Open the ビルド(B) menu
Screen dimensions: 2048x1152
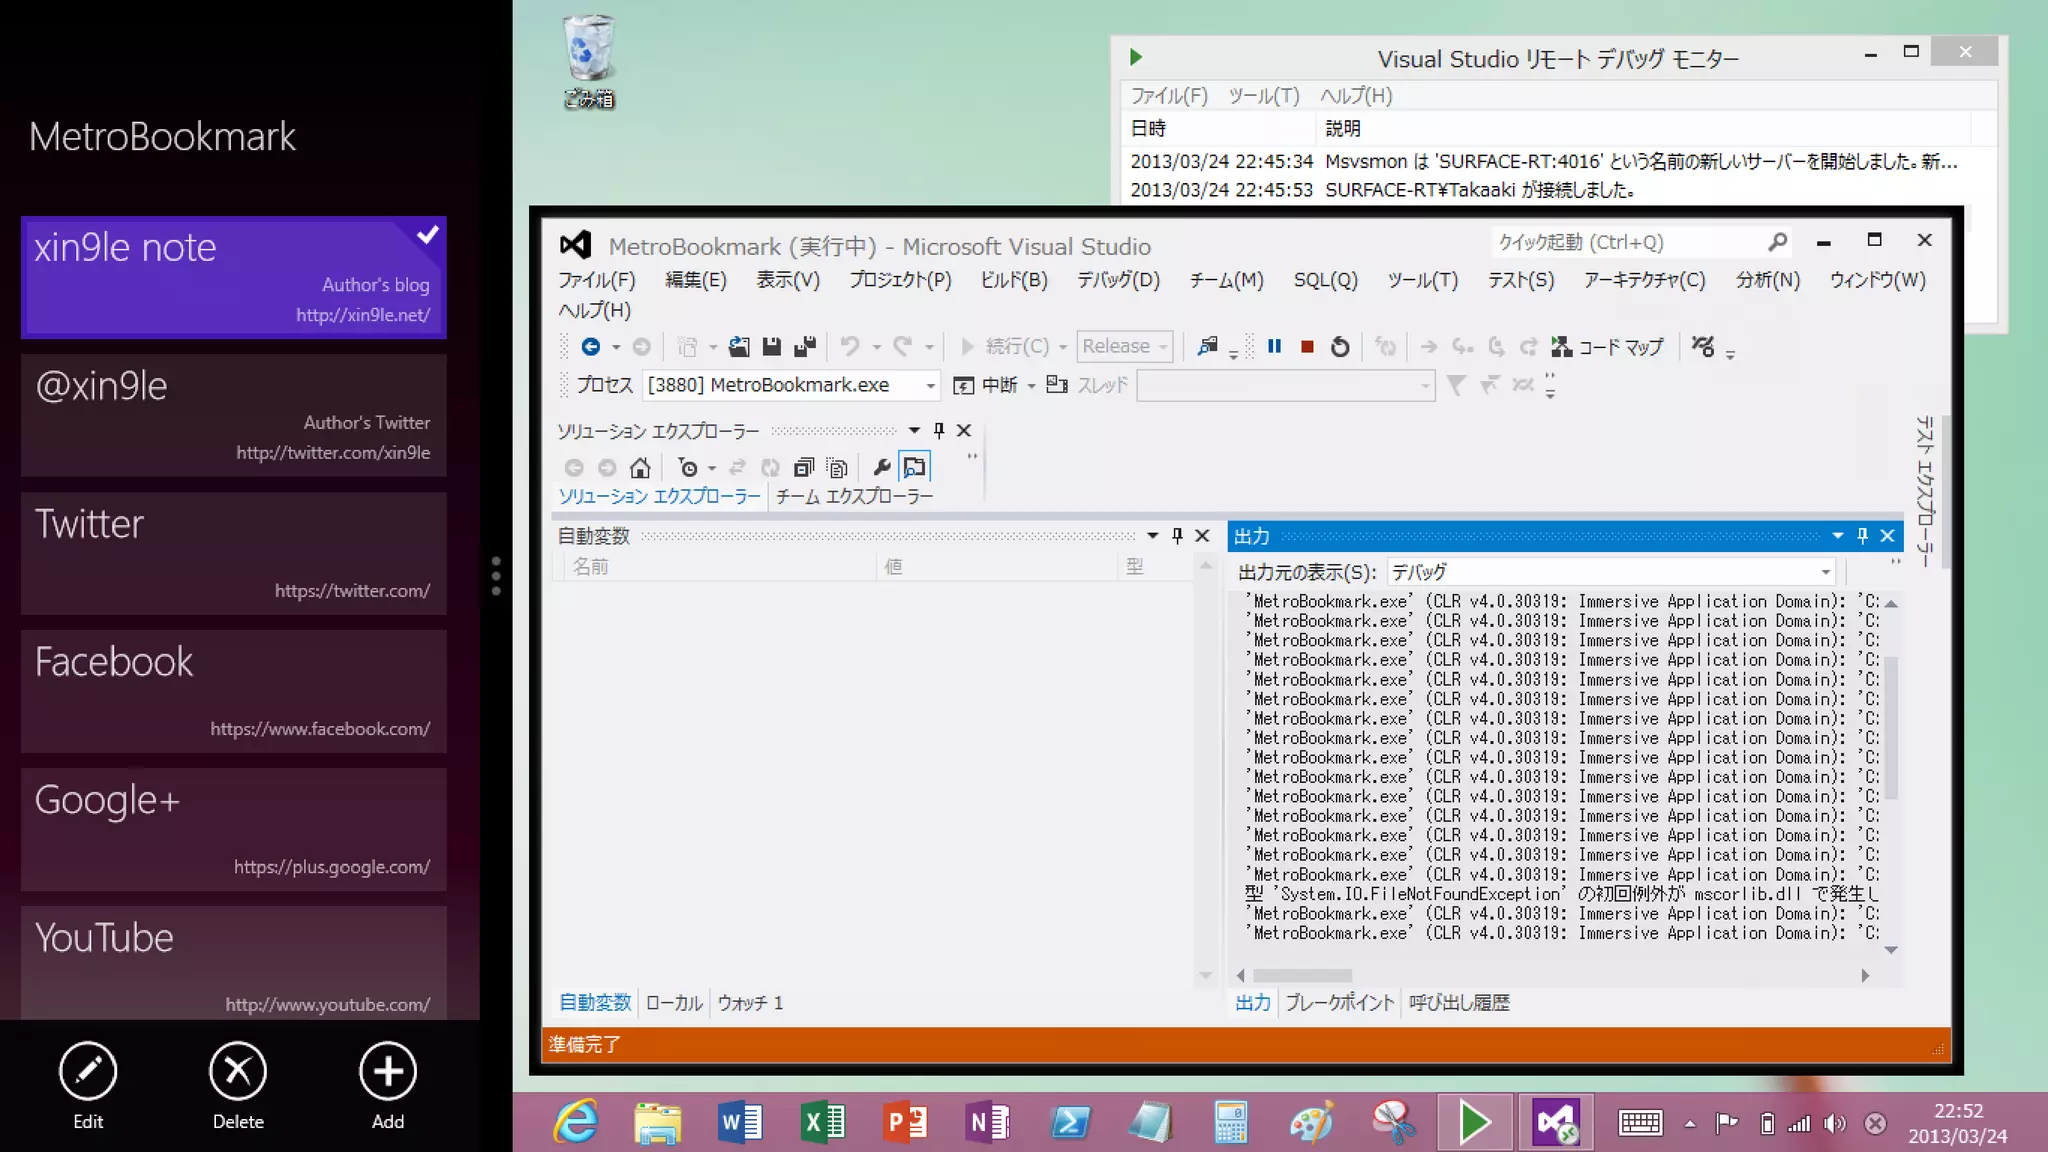tap(1014, 280)
